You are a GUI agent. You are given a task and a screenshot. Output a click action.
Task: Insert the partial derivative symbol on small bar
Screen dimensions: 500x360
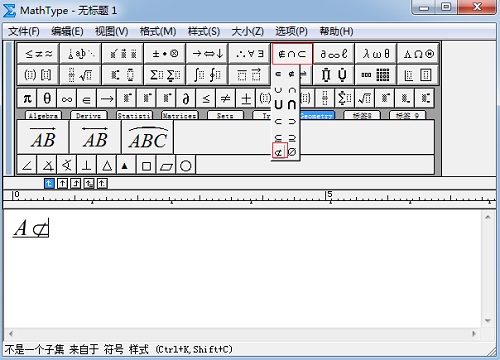[186, 98]
